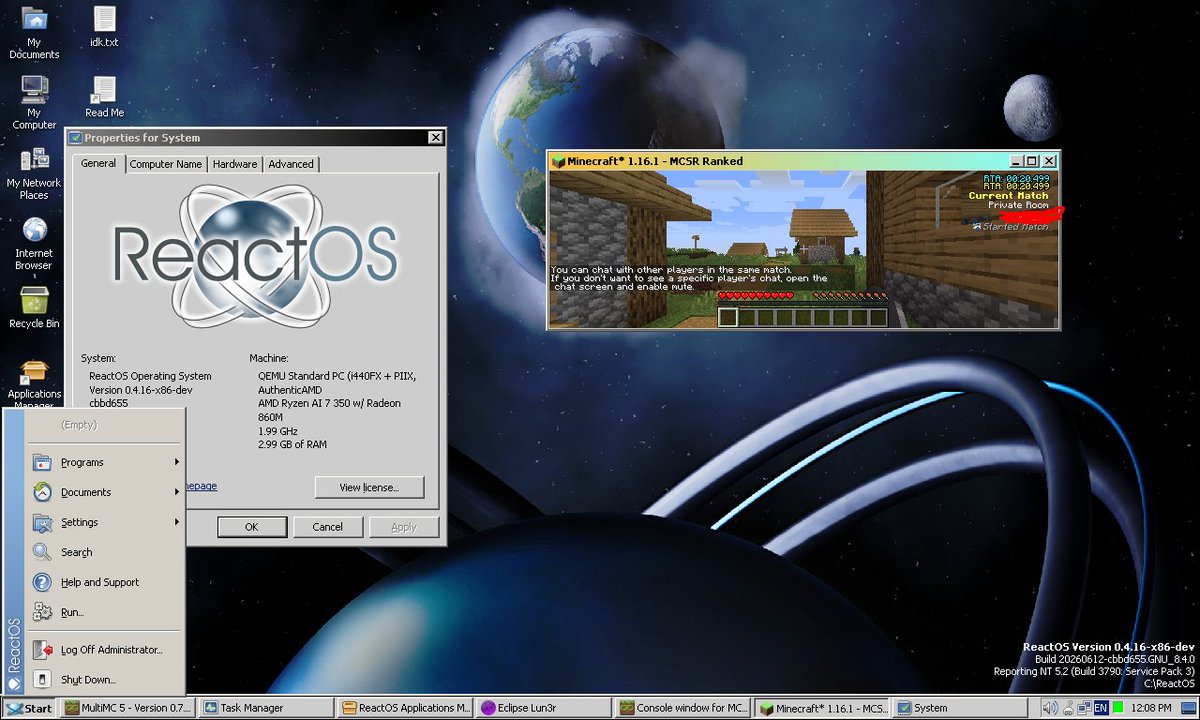The height and width of the screenshot is (720, 1200).
Task: Open Applications Manager desktop icon
Action: coord(34,385)
